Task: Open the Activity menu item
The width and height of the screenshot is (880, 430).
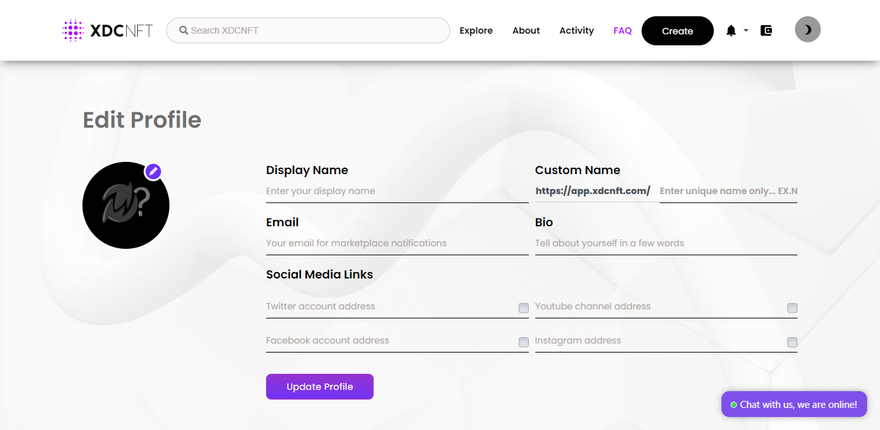Action: pos(576,31)
